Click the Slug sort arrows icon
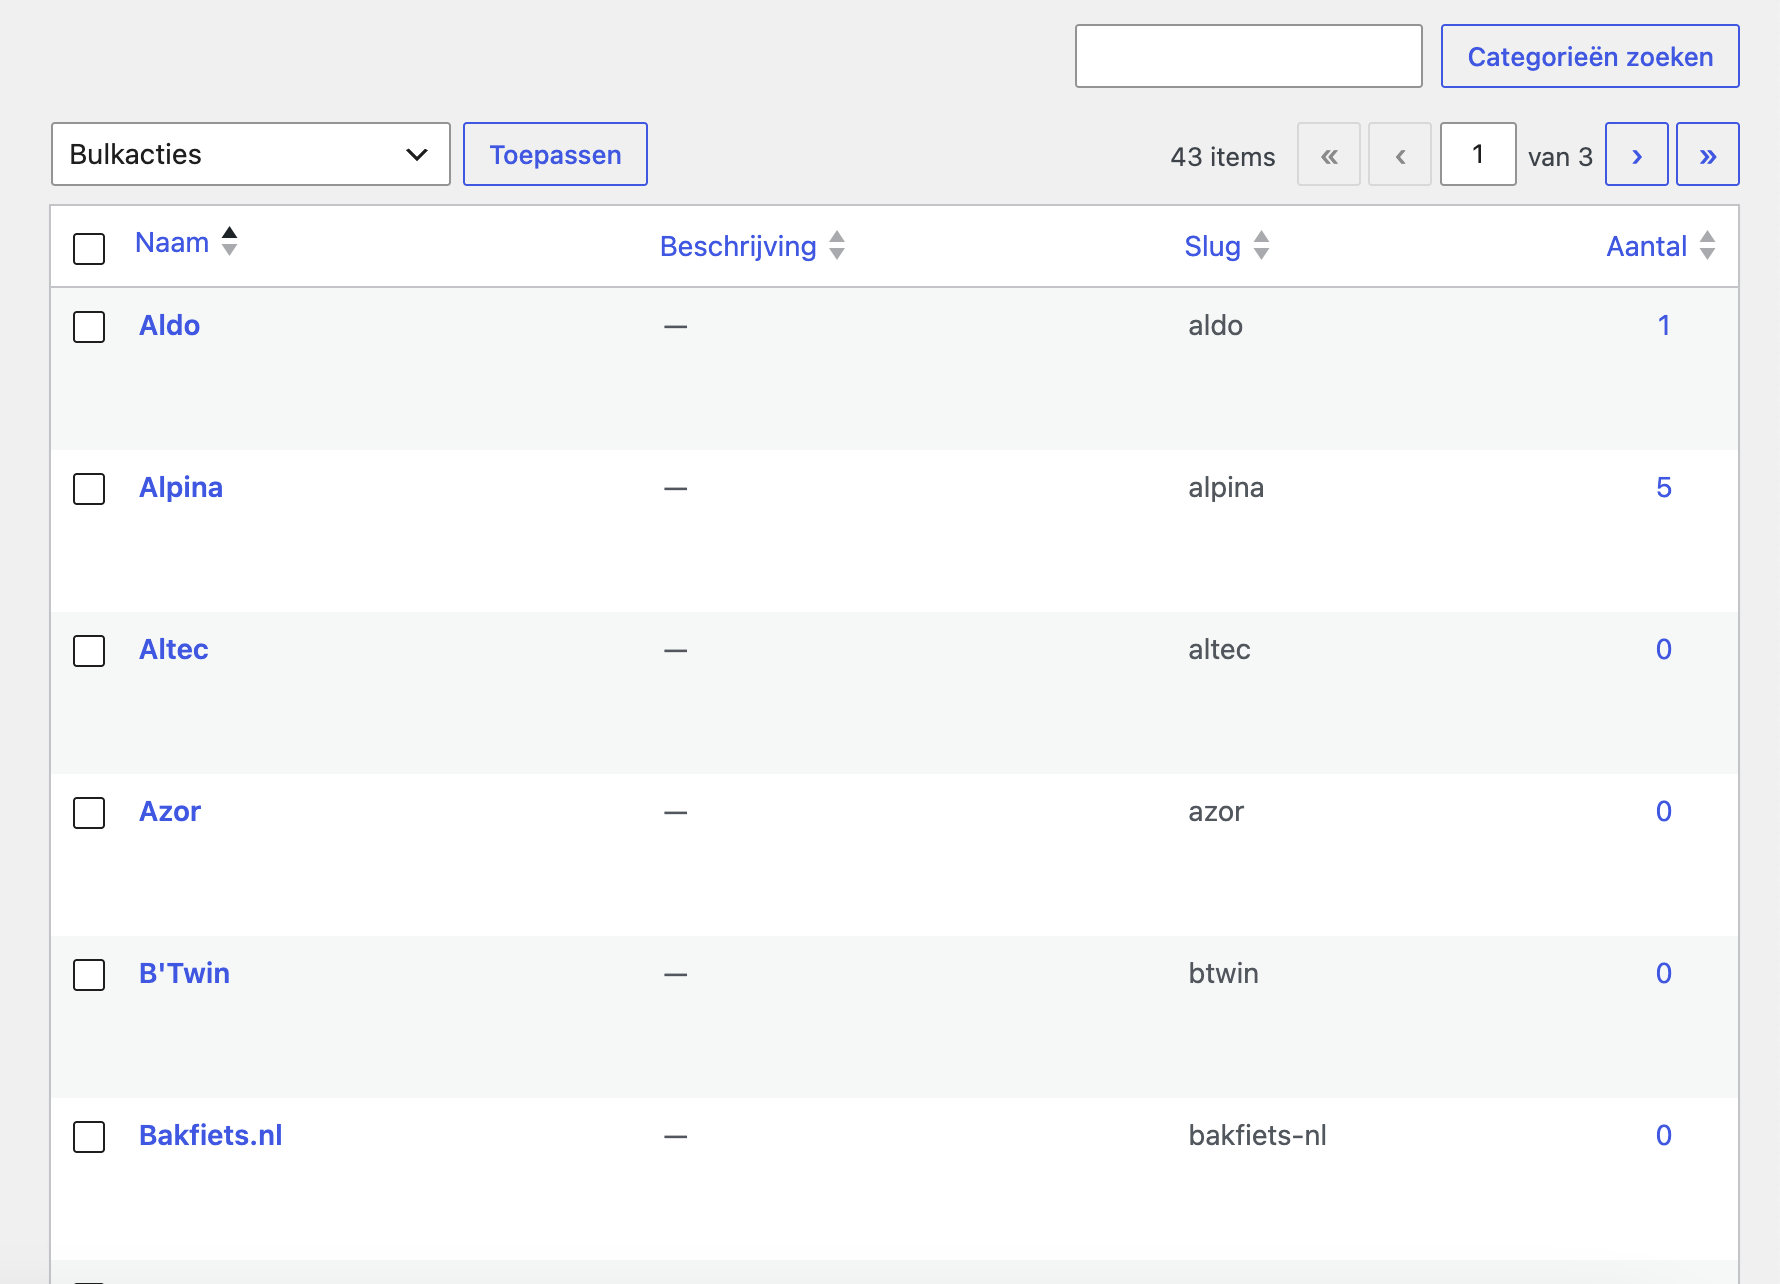Viewport: 1780px width, 1284px height. [1262, 246]
